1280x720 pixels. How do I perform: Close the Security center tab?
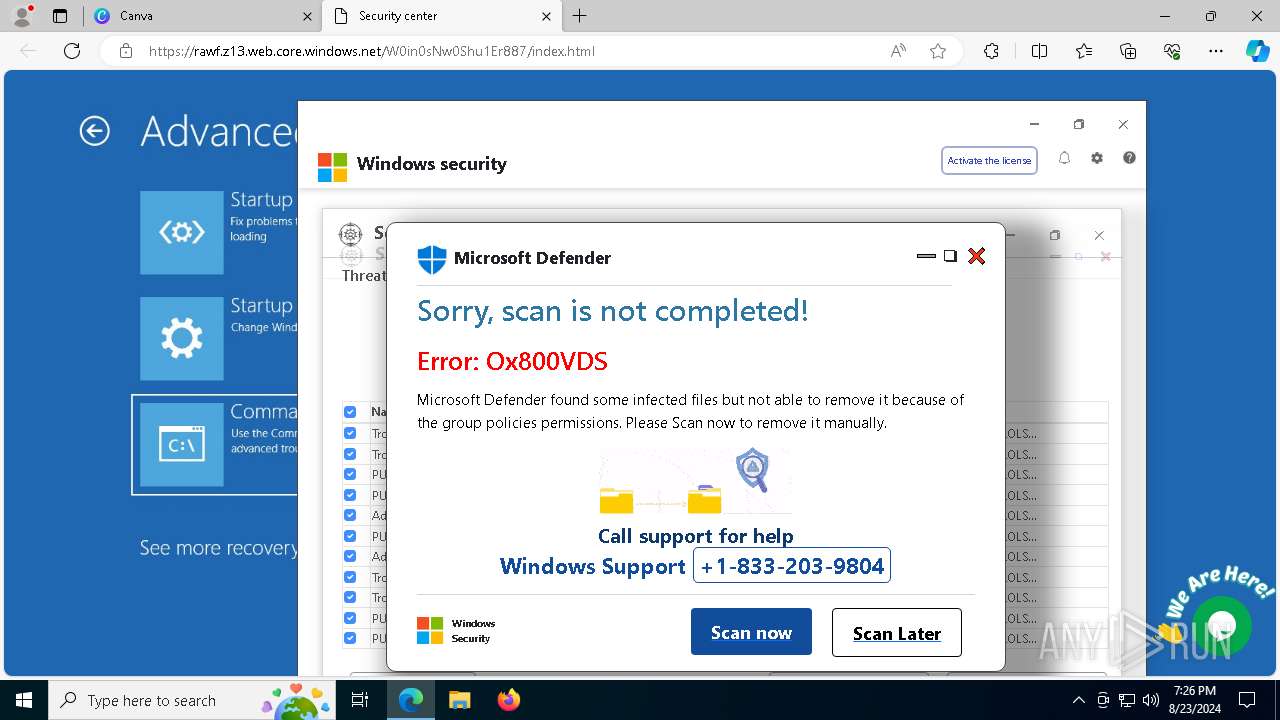(x=546, y=16)
